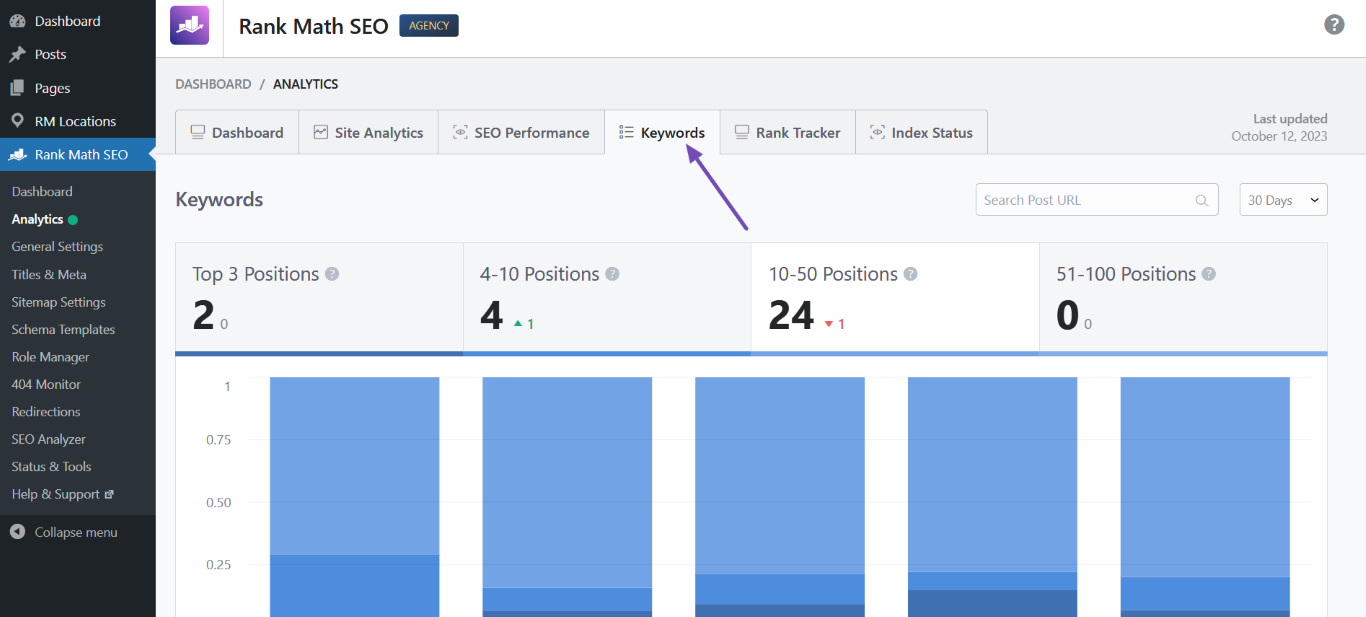Click the green up change indicator on 4-10 Positions

(x=524, y=324)
